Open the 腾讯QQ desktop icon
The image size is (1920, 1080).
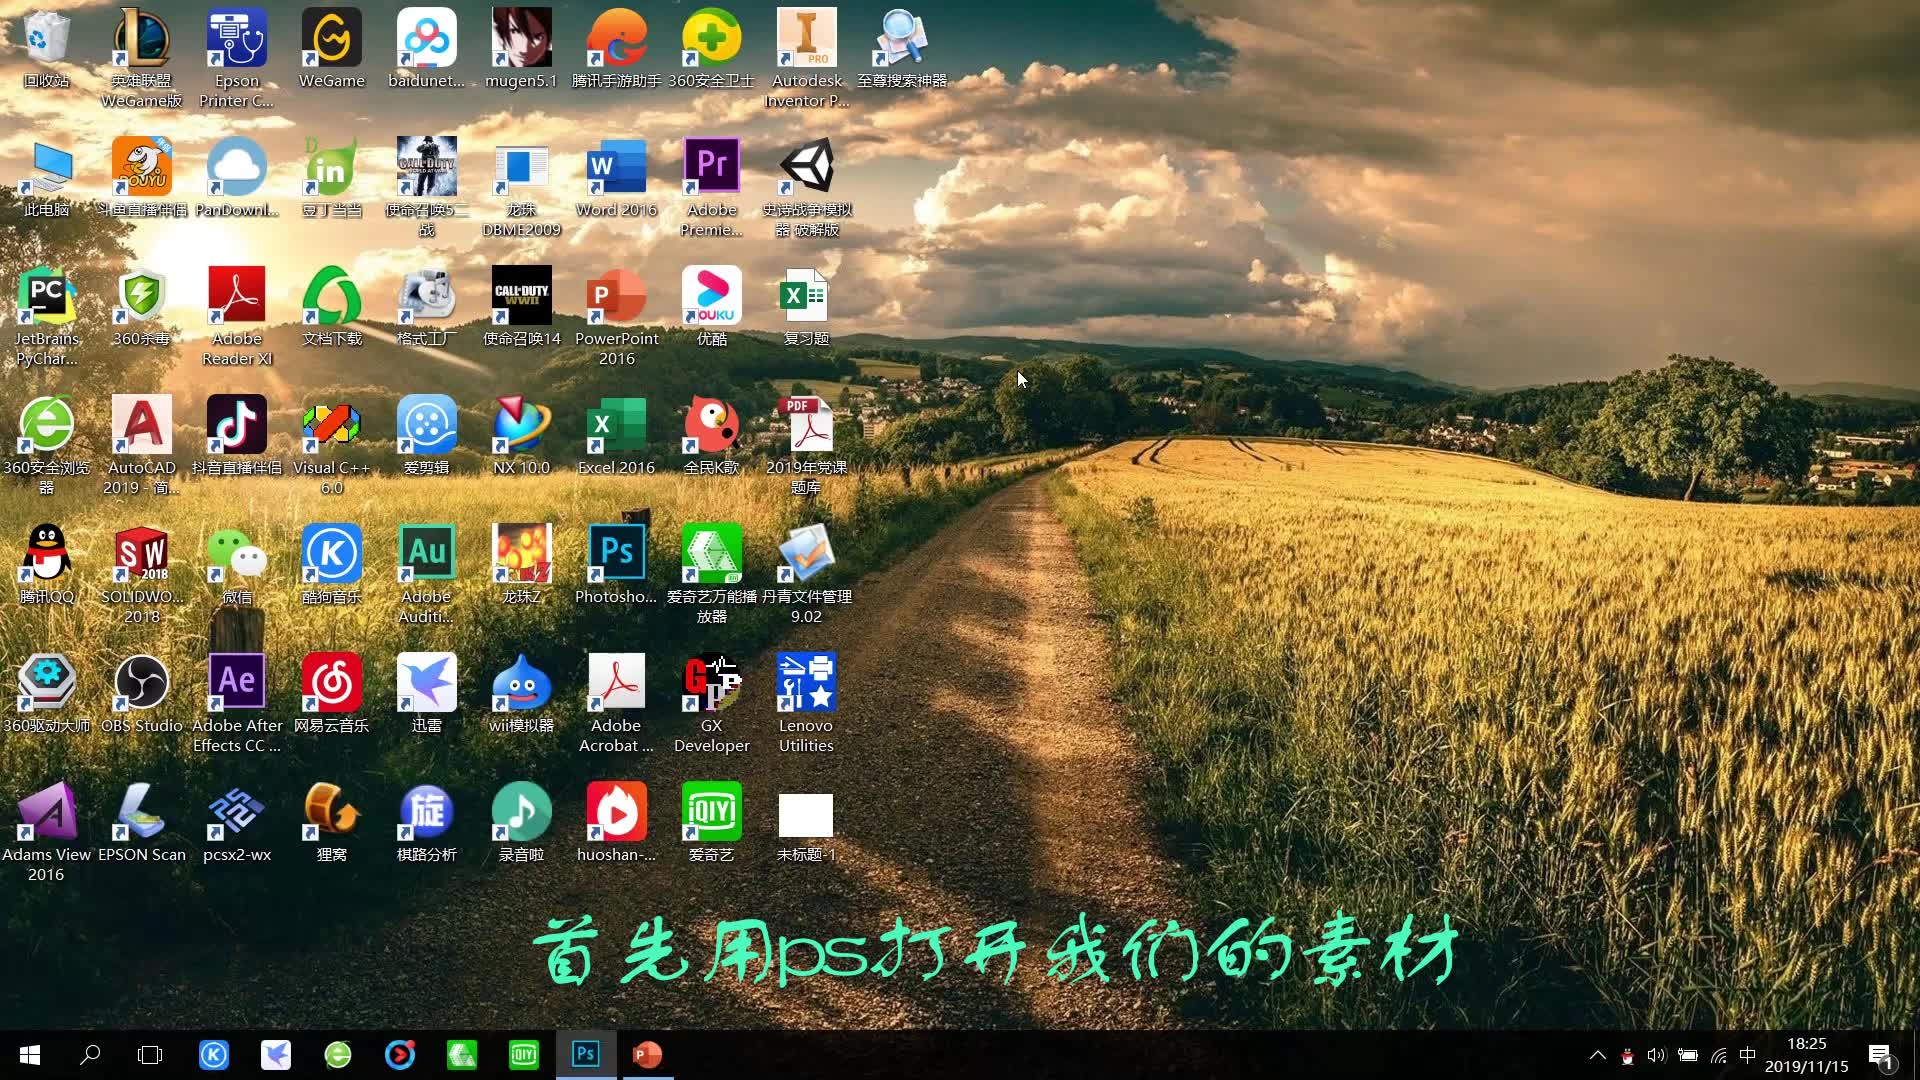pyautogui.click(x=46, y=565)
